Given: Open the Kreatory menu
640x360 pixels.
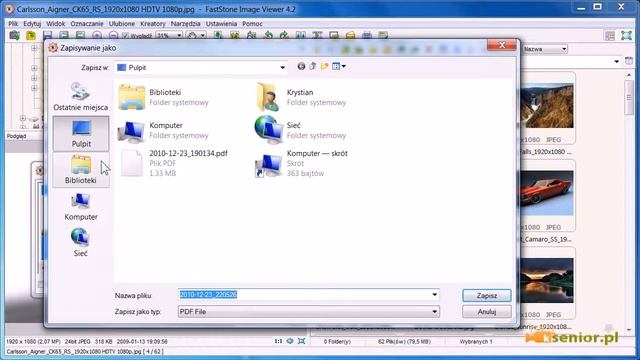Looking at the screenshot, I should tap(153, 24).
